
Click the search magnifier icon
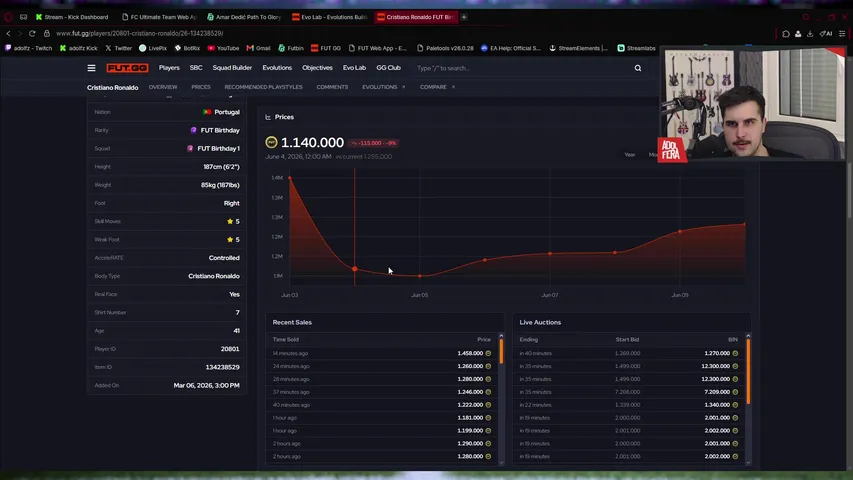coord(638,68)
